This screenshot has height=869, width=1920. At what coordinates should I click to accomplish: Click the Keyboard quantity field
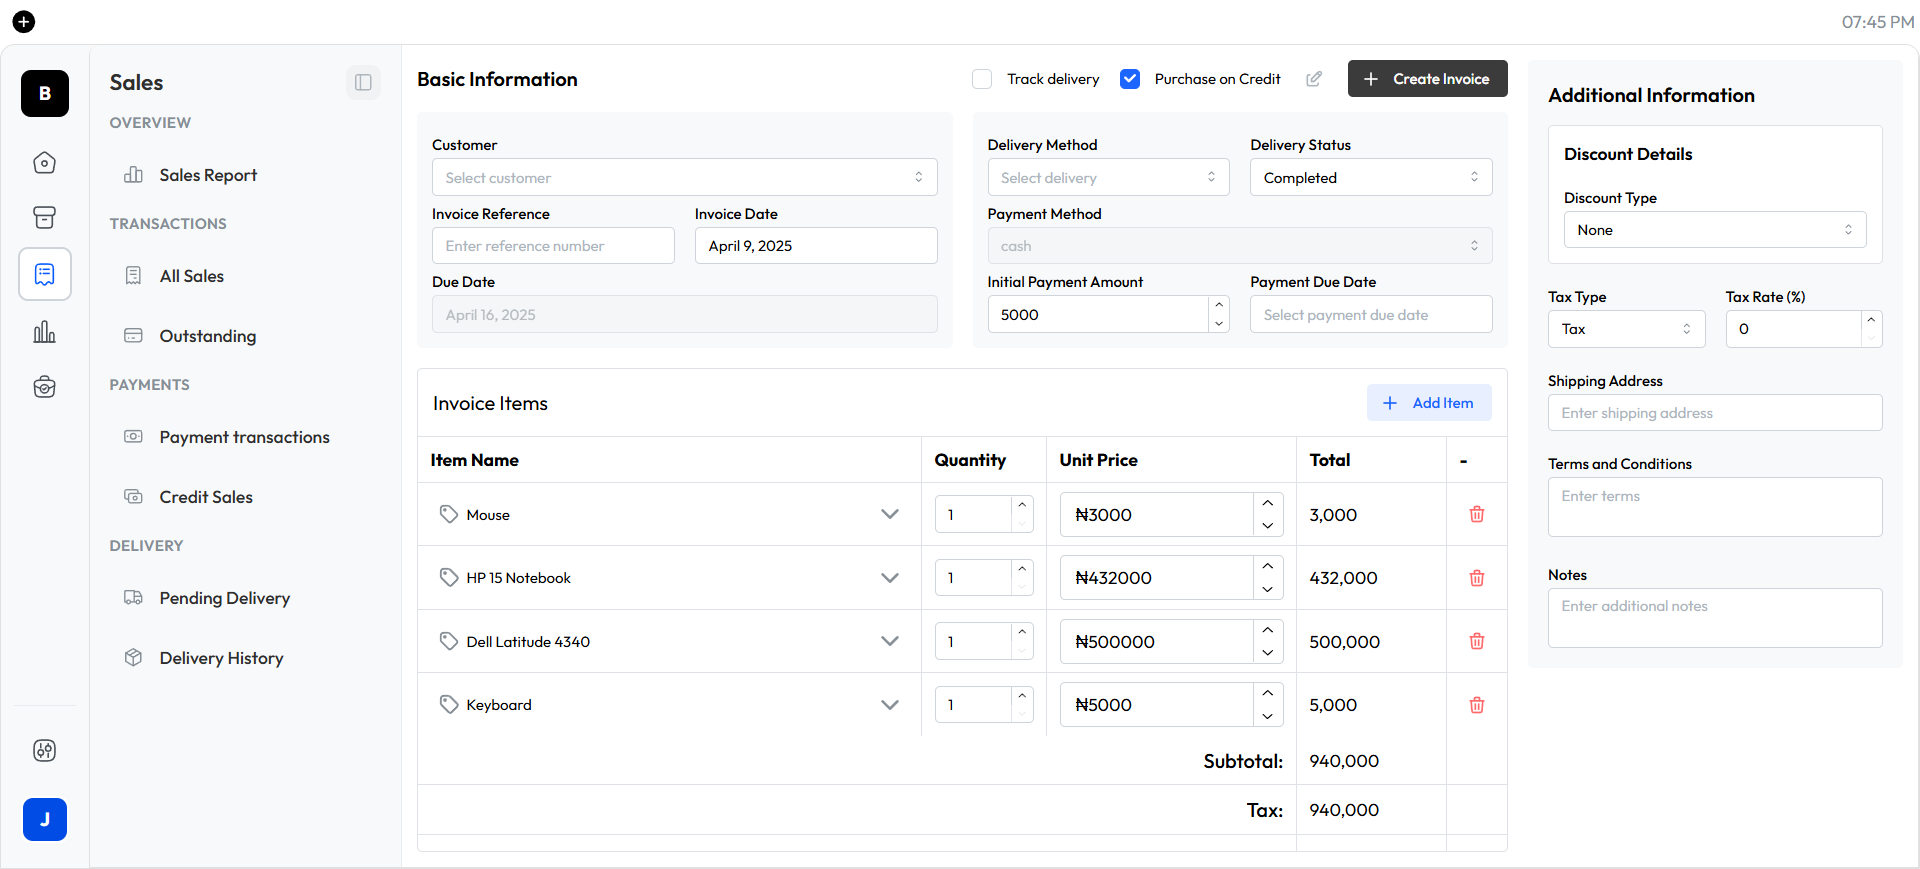[974, 705]
